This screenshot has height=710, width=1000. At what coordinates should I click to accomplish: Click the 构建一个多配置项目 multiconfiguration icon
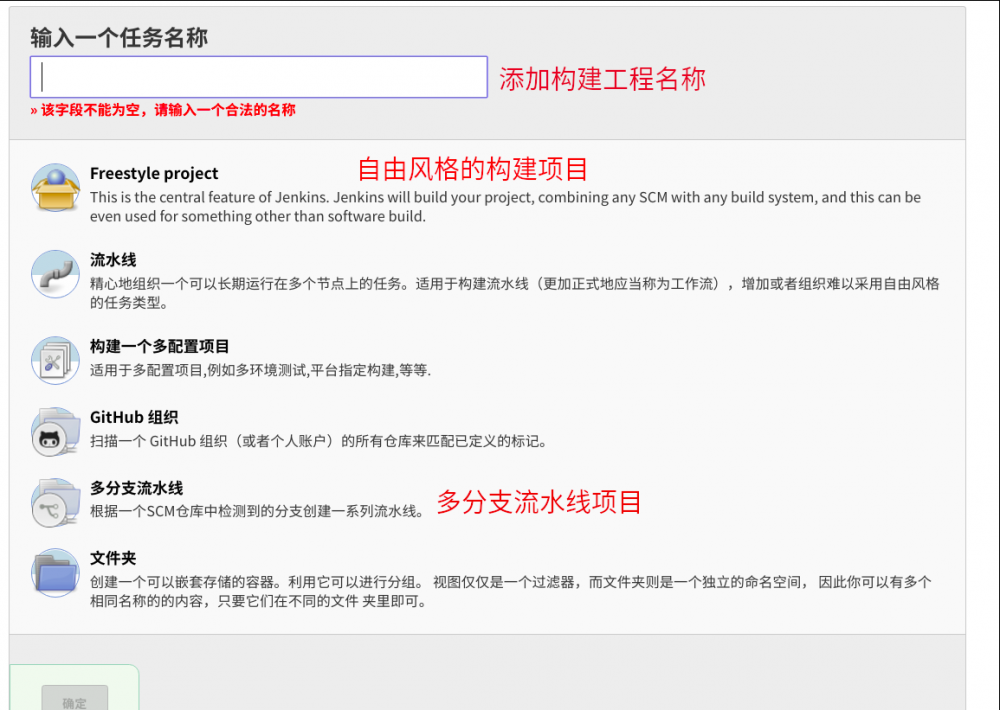55,361
